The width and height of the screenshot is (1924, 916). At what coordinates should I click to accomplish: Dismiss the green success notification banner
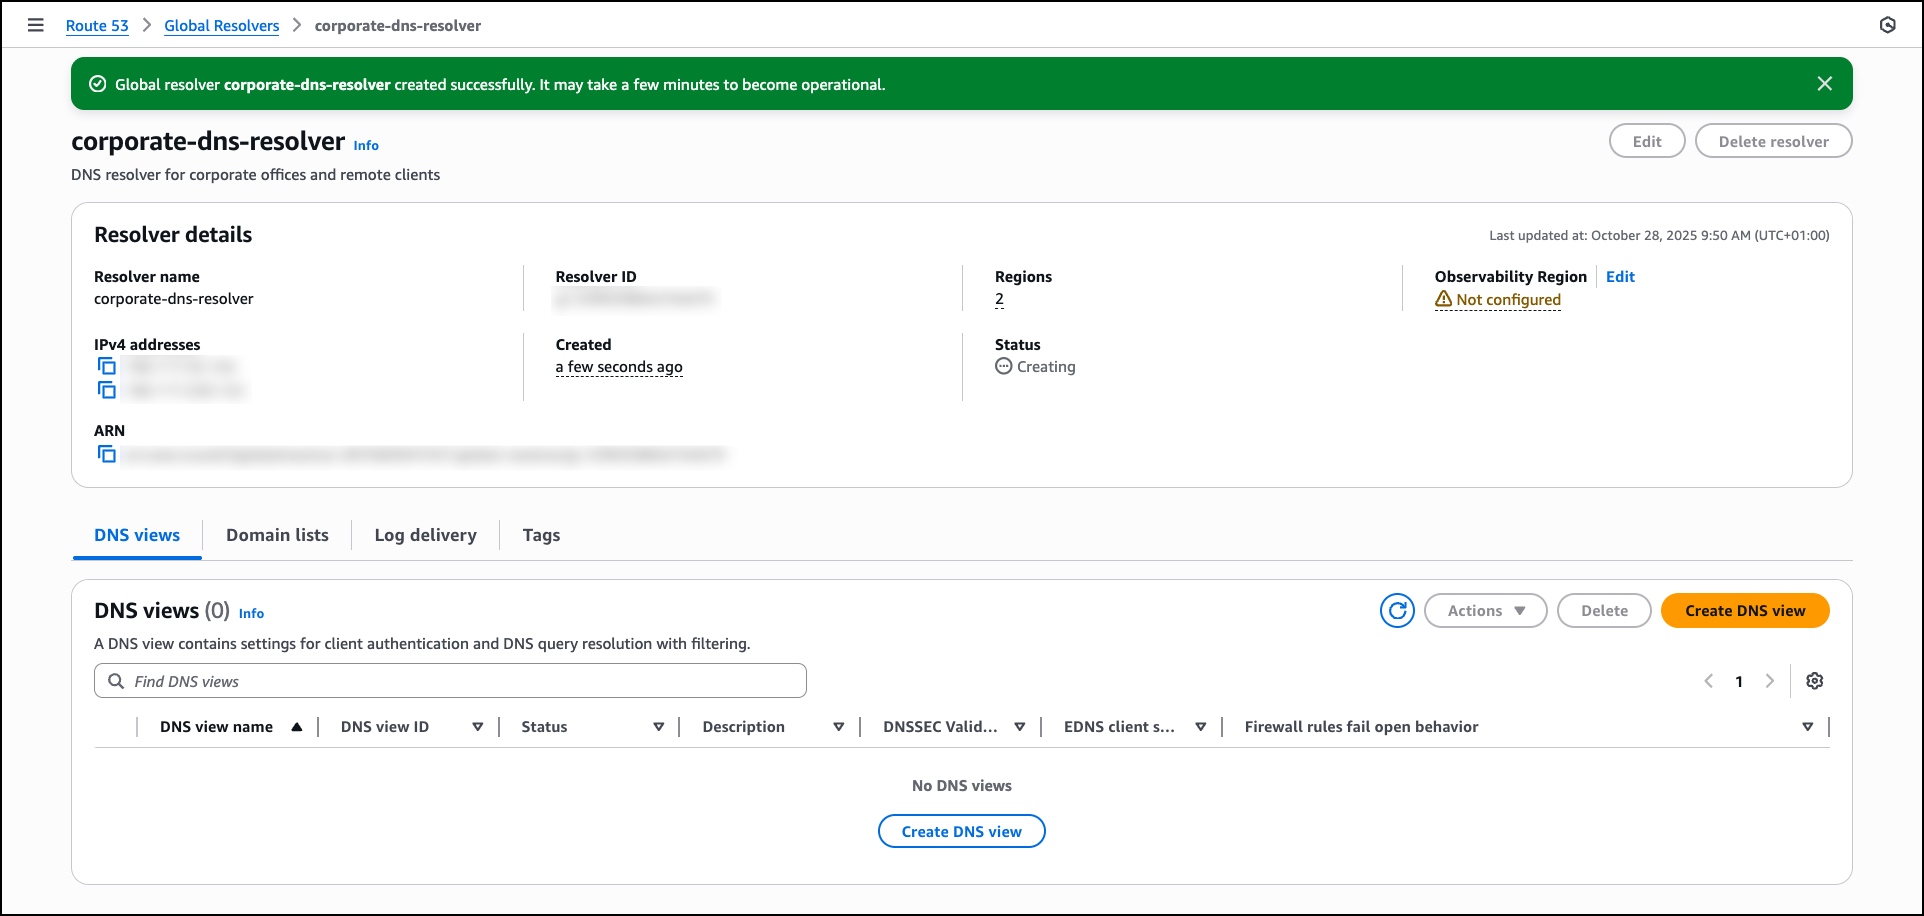[1824, 84]
